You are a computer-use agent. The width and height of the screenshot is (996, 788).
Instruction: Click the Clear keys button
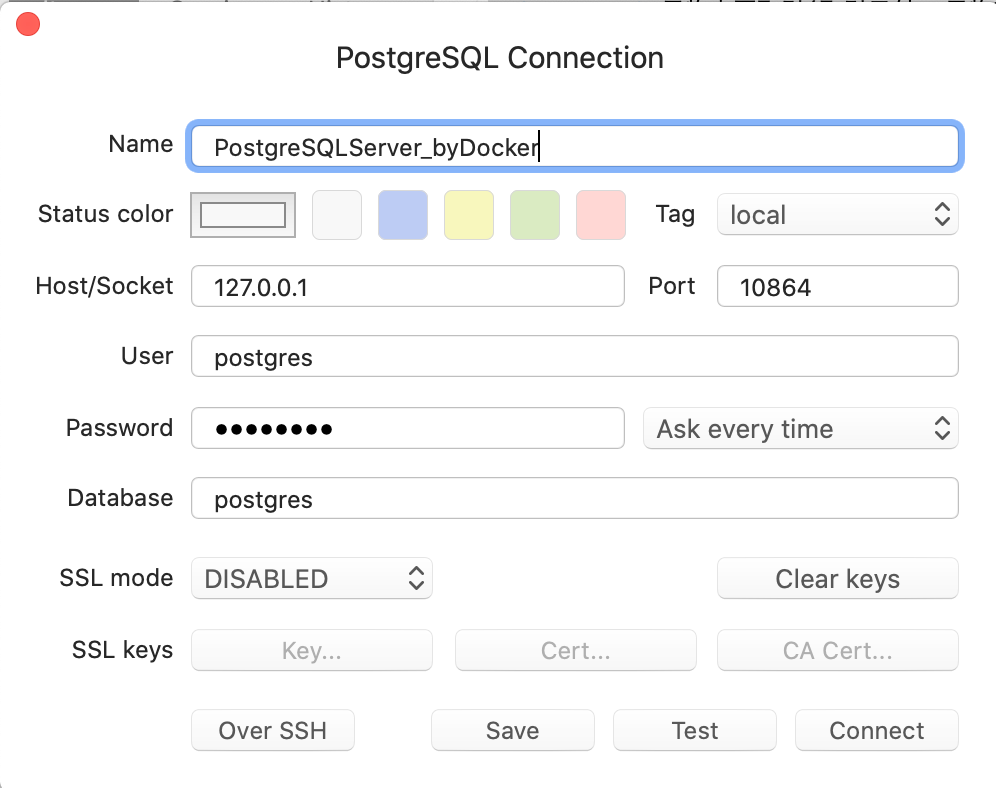click(837, 578)
